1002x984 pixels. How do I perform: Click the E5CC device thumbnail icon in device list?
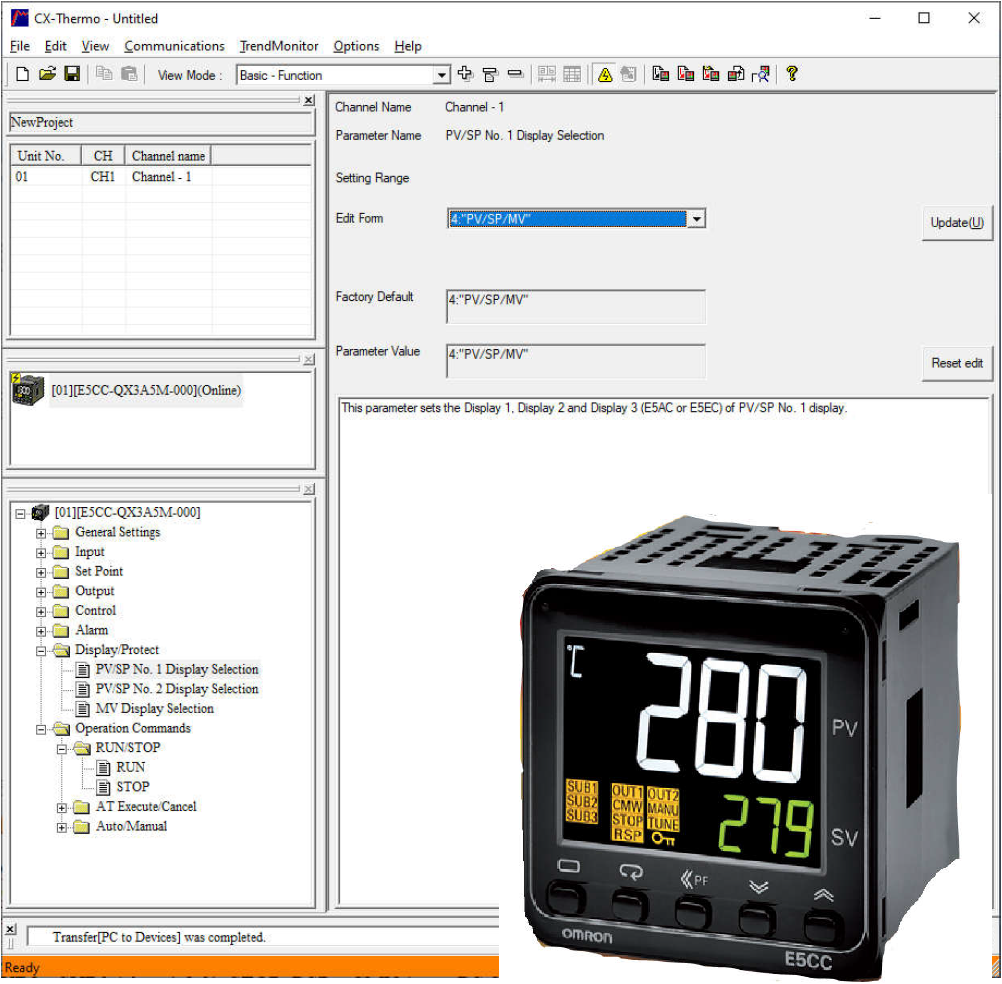[27, 389]
